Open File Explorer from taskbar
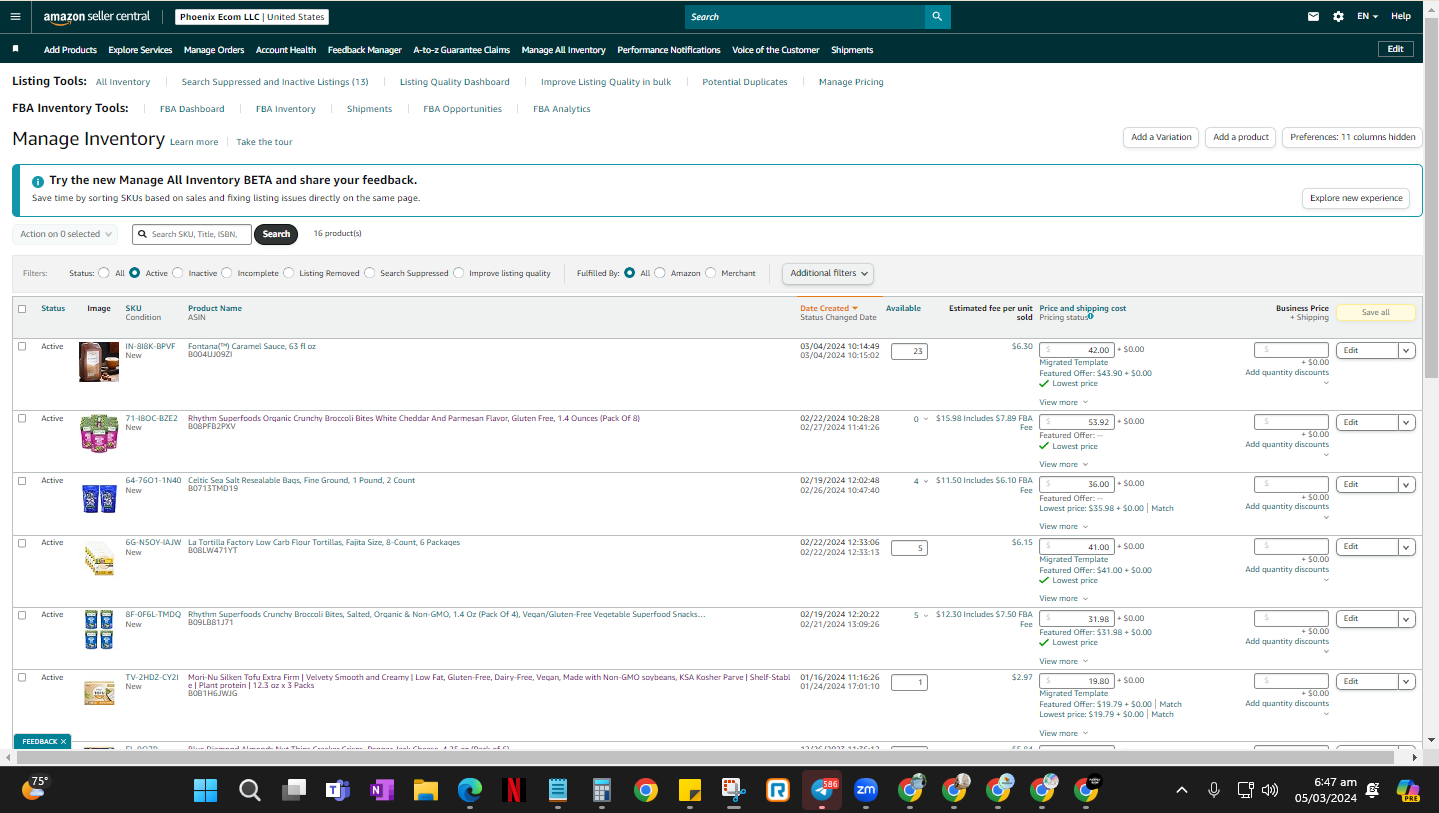Viewport: 1439px width, 813px height. pyautogui.click(x=426, y=790)
